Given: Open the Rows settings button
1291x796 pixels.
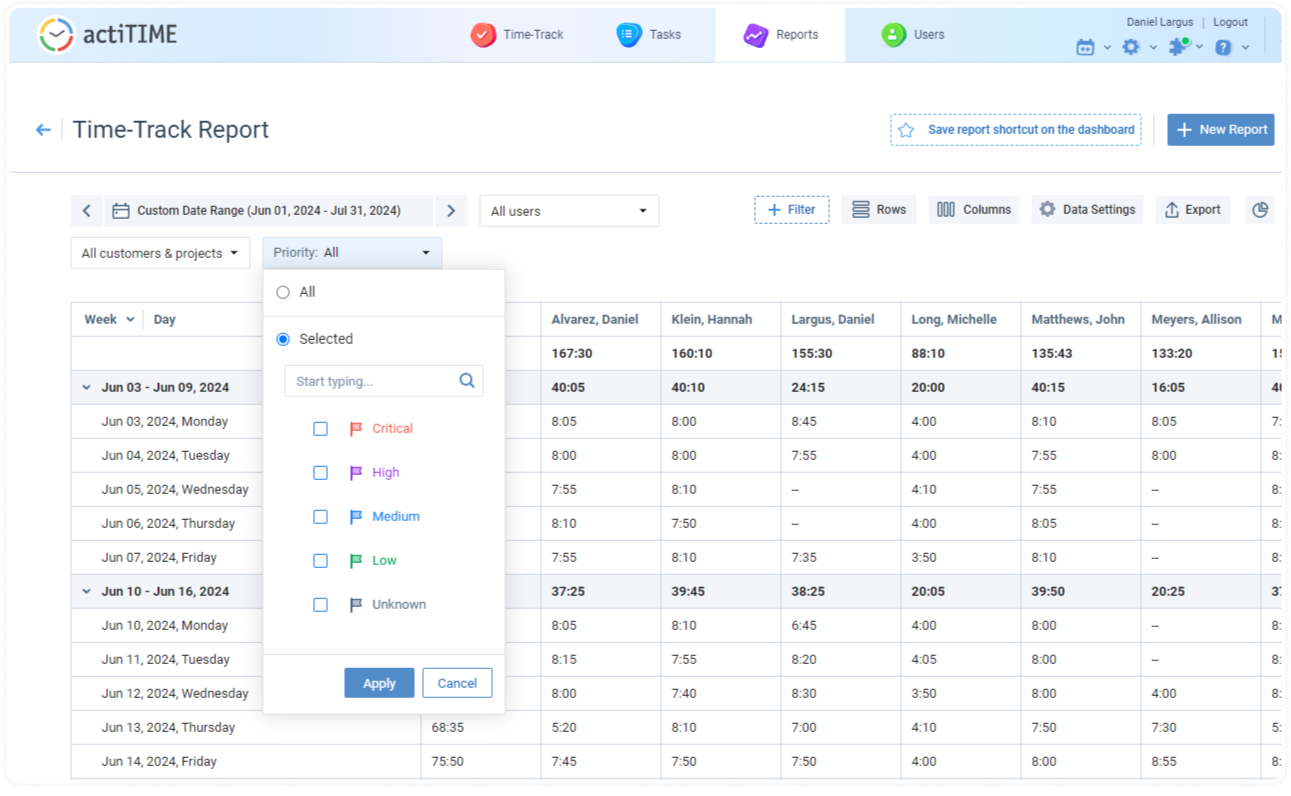Looking at the screenshot, I should click(879, 210).
